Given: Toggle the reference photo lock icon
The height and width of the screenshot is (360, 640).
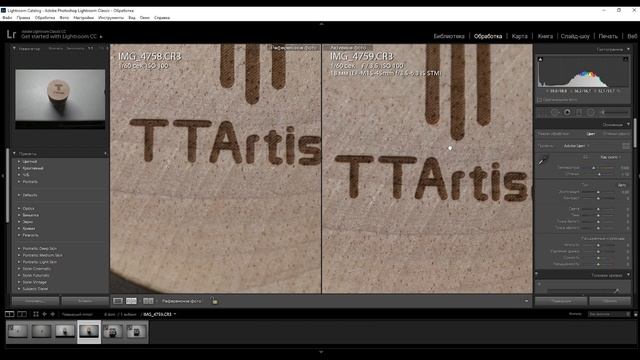Looking at the screenshot, I should (x=214, y=301).
